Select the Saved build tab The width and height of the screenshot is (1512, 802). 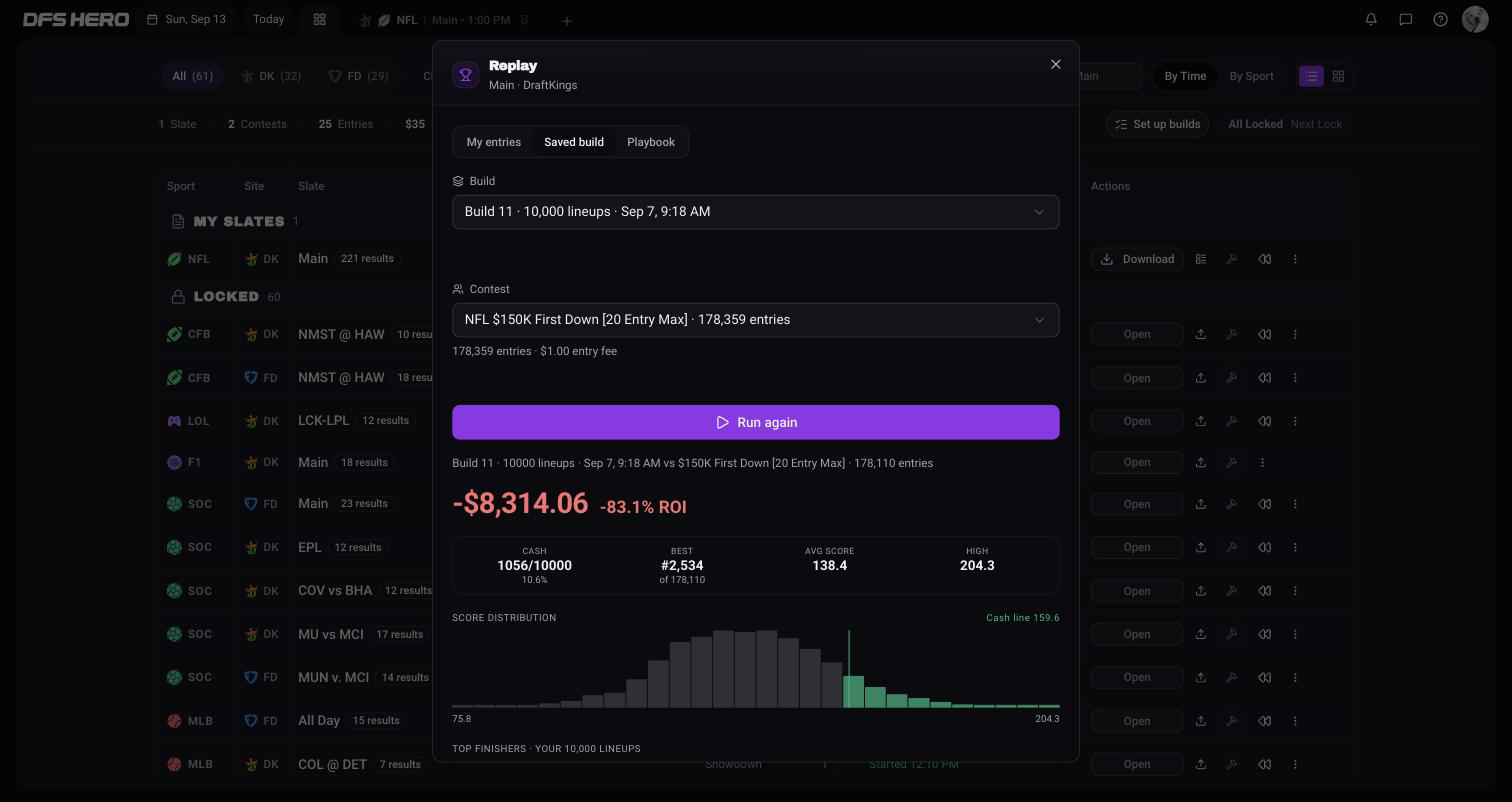(574, 142)
